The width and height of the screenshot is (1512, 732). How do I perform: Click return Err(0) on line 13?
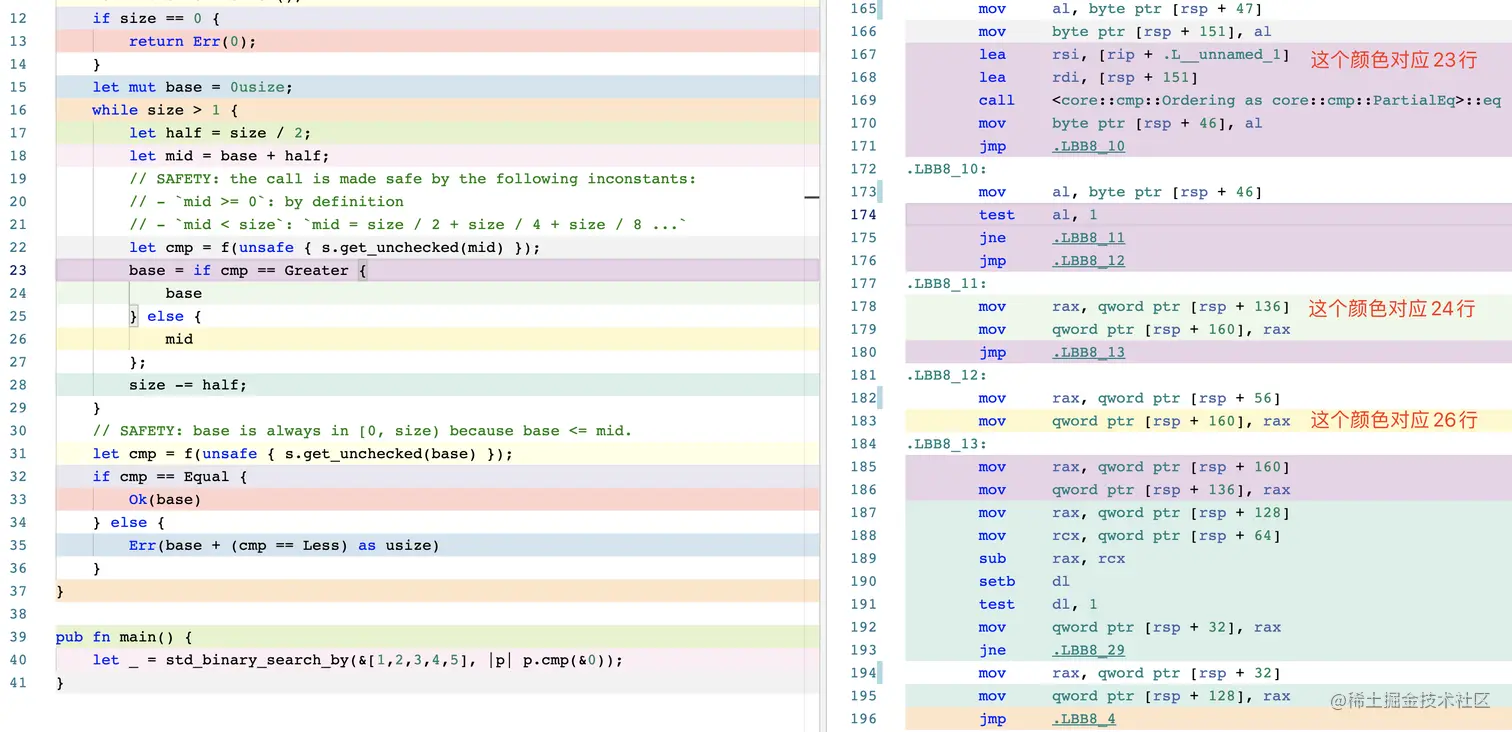tap(190, 41)
